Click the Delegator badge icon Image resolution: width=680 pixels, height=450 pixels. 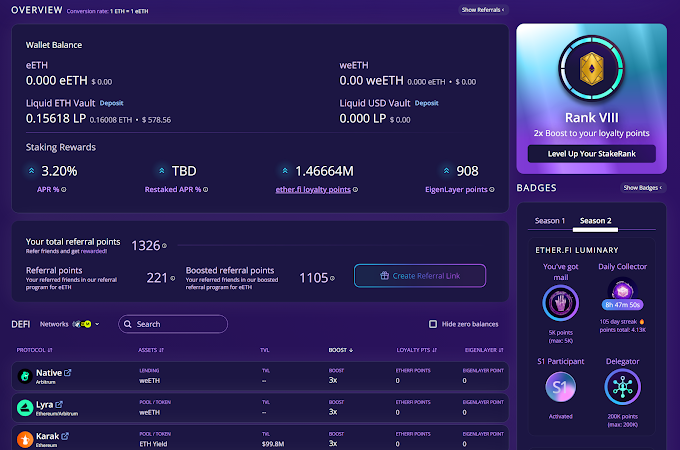[x=622, y=387]
